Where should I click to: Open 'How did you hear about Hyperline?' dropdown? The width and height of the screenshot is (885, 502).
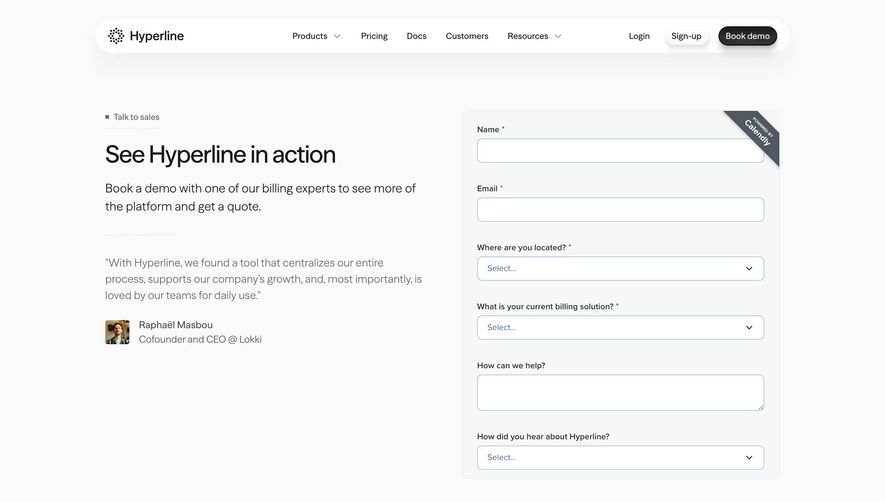tap(620, 457)
